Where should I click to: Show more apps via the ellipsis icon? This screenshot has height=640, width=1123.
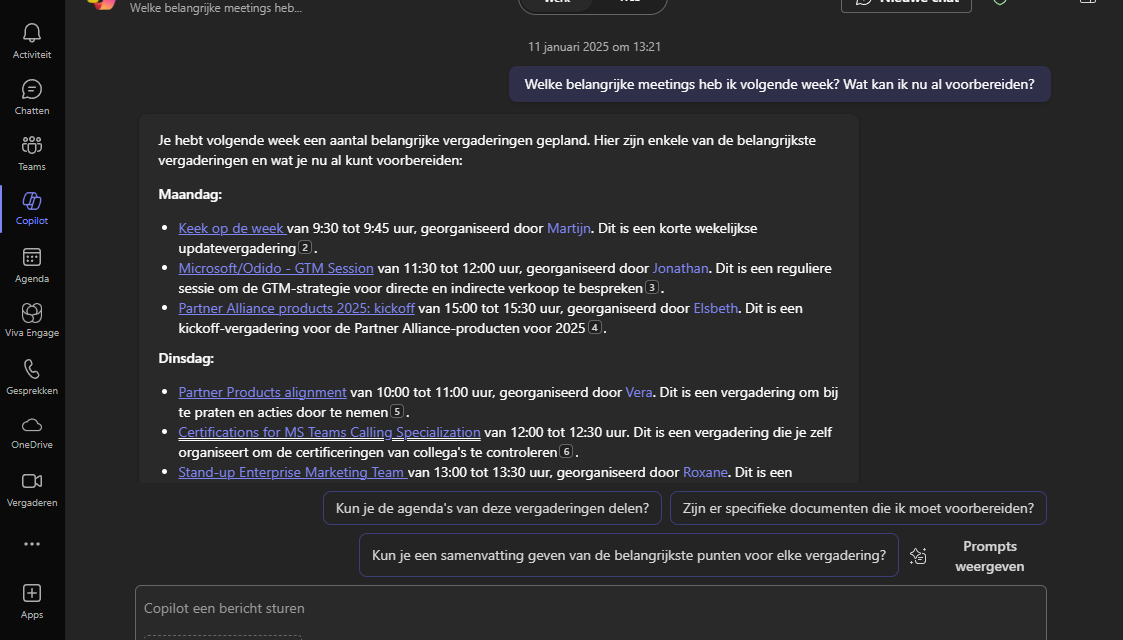click(x=32, y=544)
